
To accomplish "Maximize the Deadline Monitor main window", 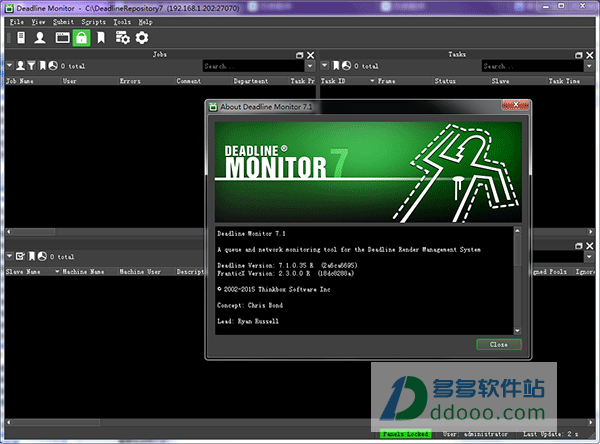I will tap(561, 5).
